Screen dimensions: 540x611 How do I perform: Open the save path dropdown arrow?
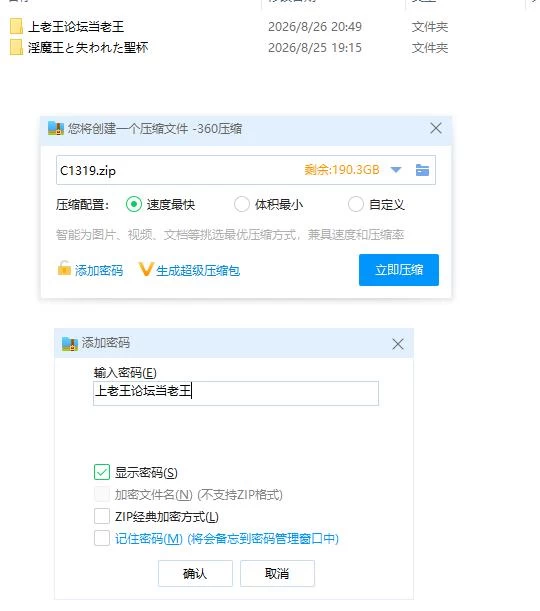click(396, 170)
